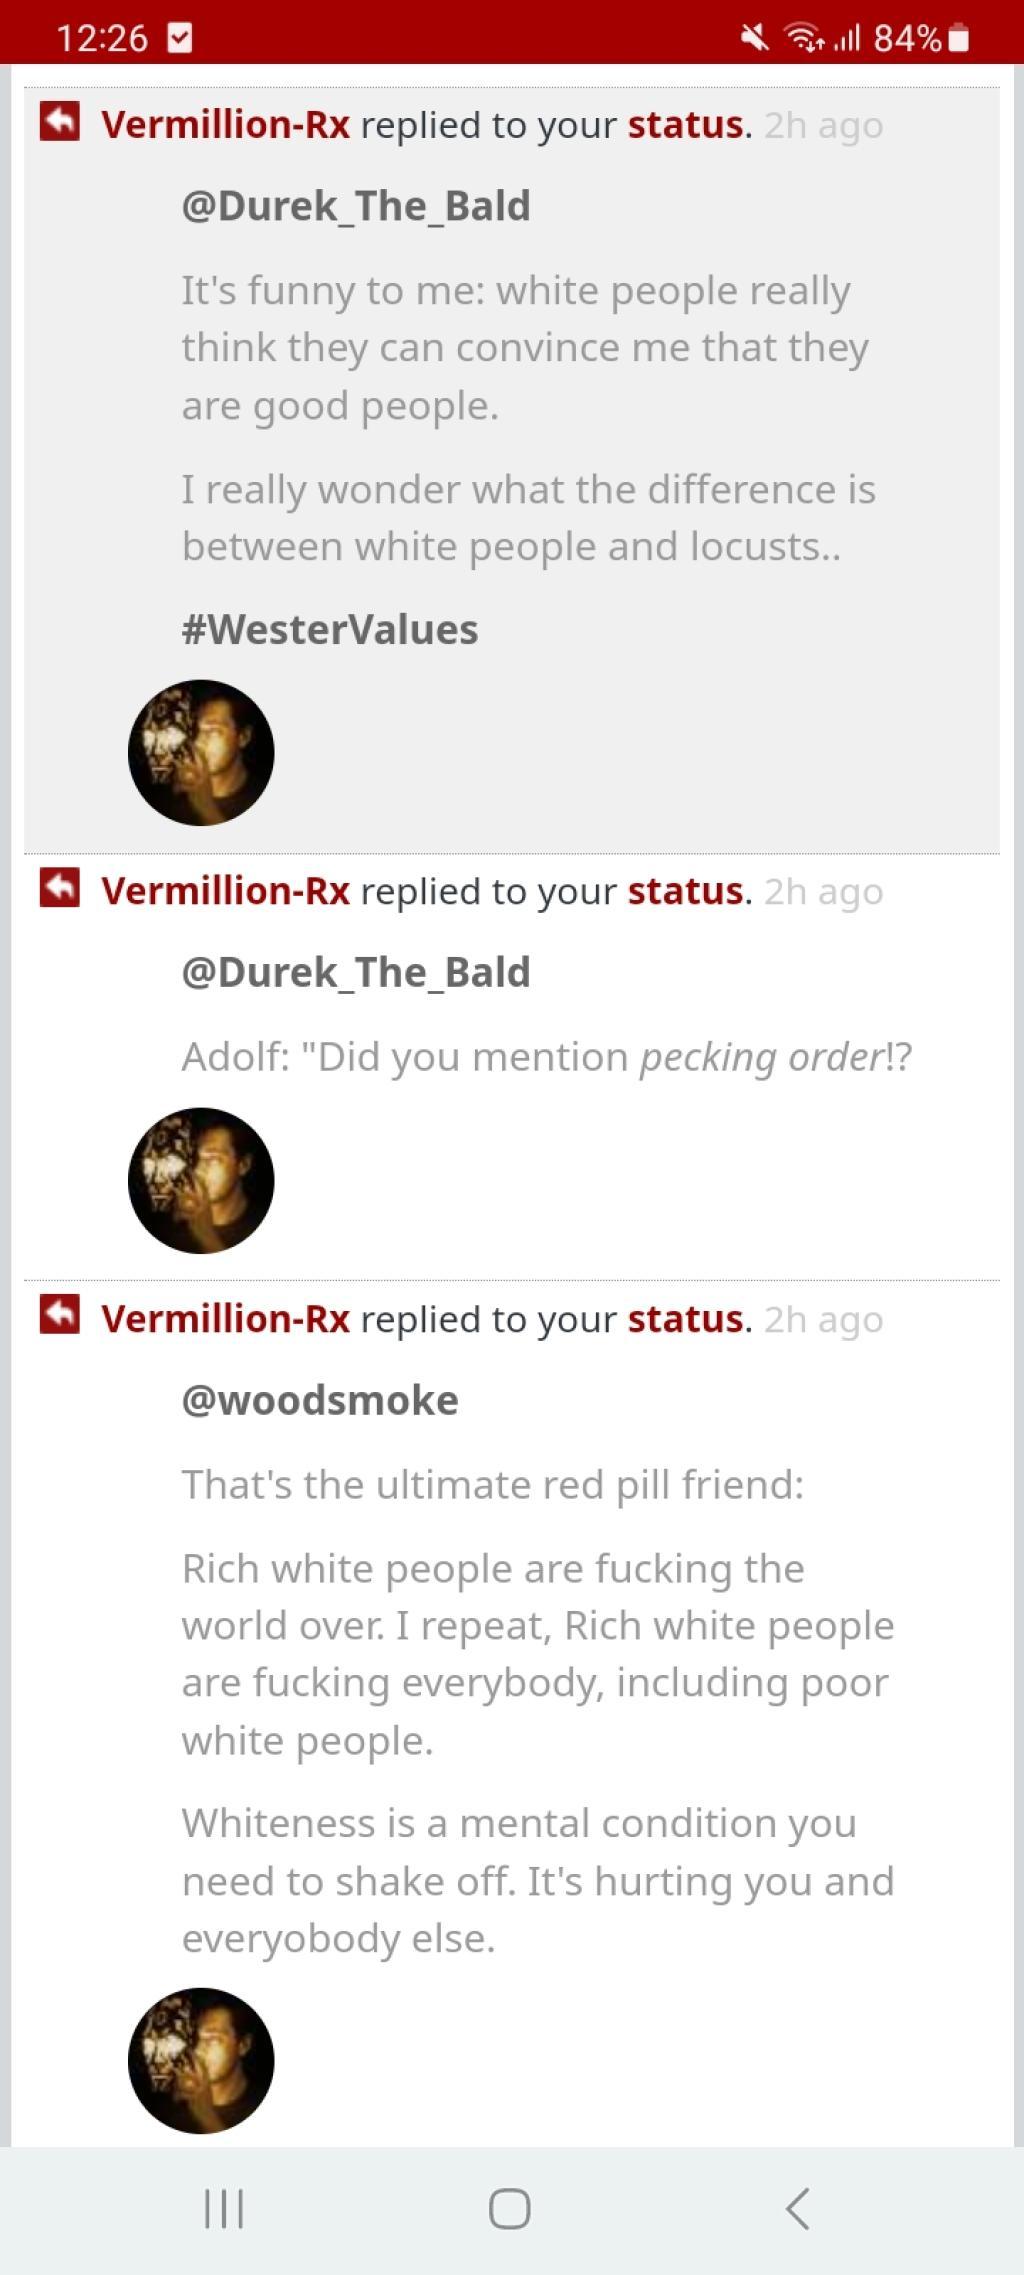The image size is (1024, 2275).
Task: Tap the reply arrow icon on second notification
Action: coord(60,888)
